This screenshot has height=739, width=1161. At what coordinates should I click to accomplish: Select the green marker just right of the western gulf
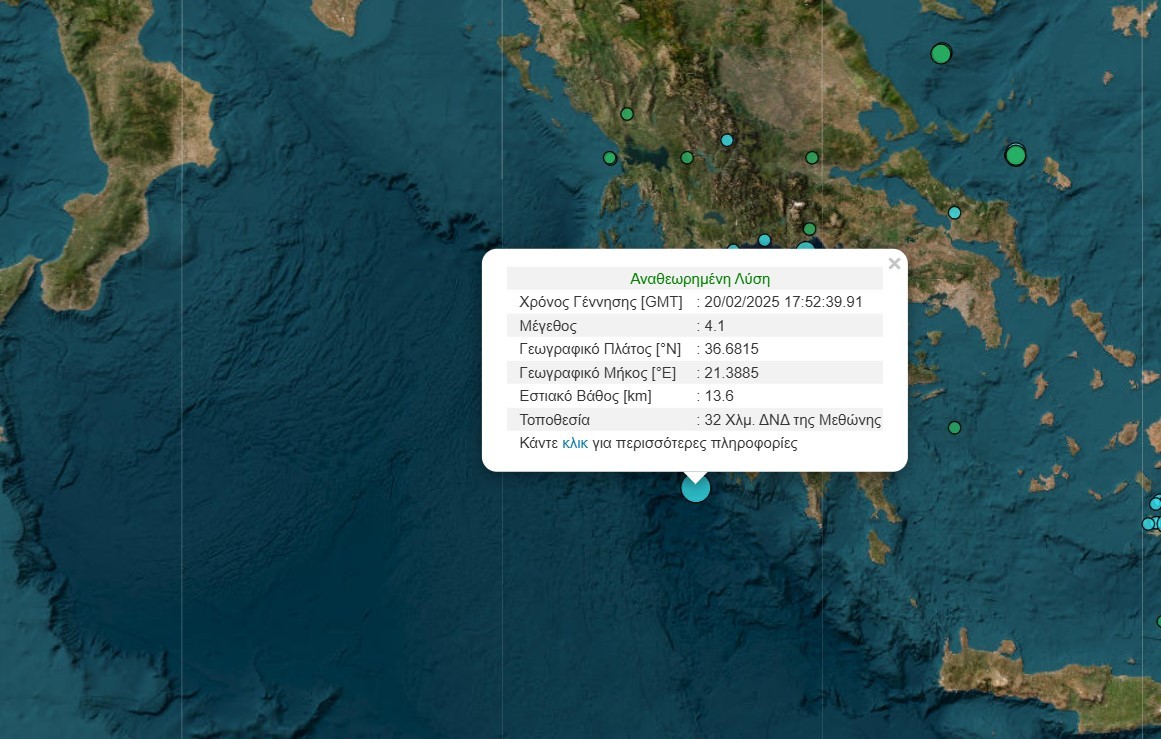(686, 157)
